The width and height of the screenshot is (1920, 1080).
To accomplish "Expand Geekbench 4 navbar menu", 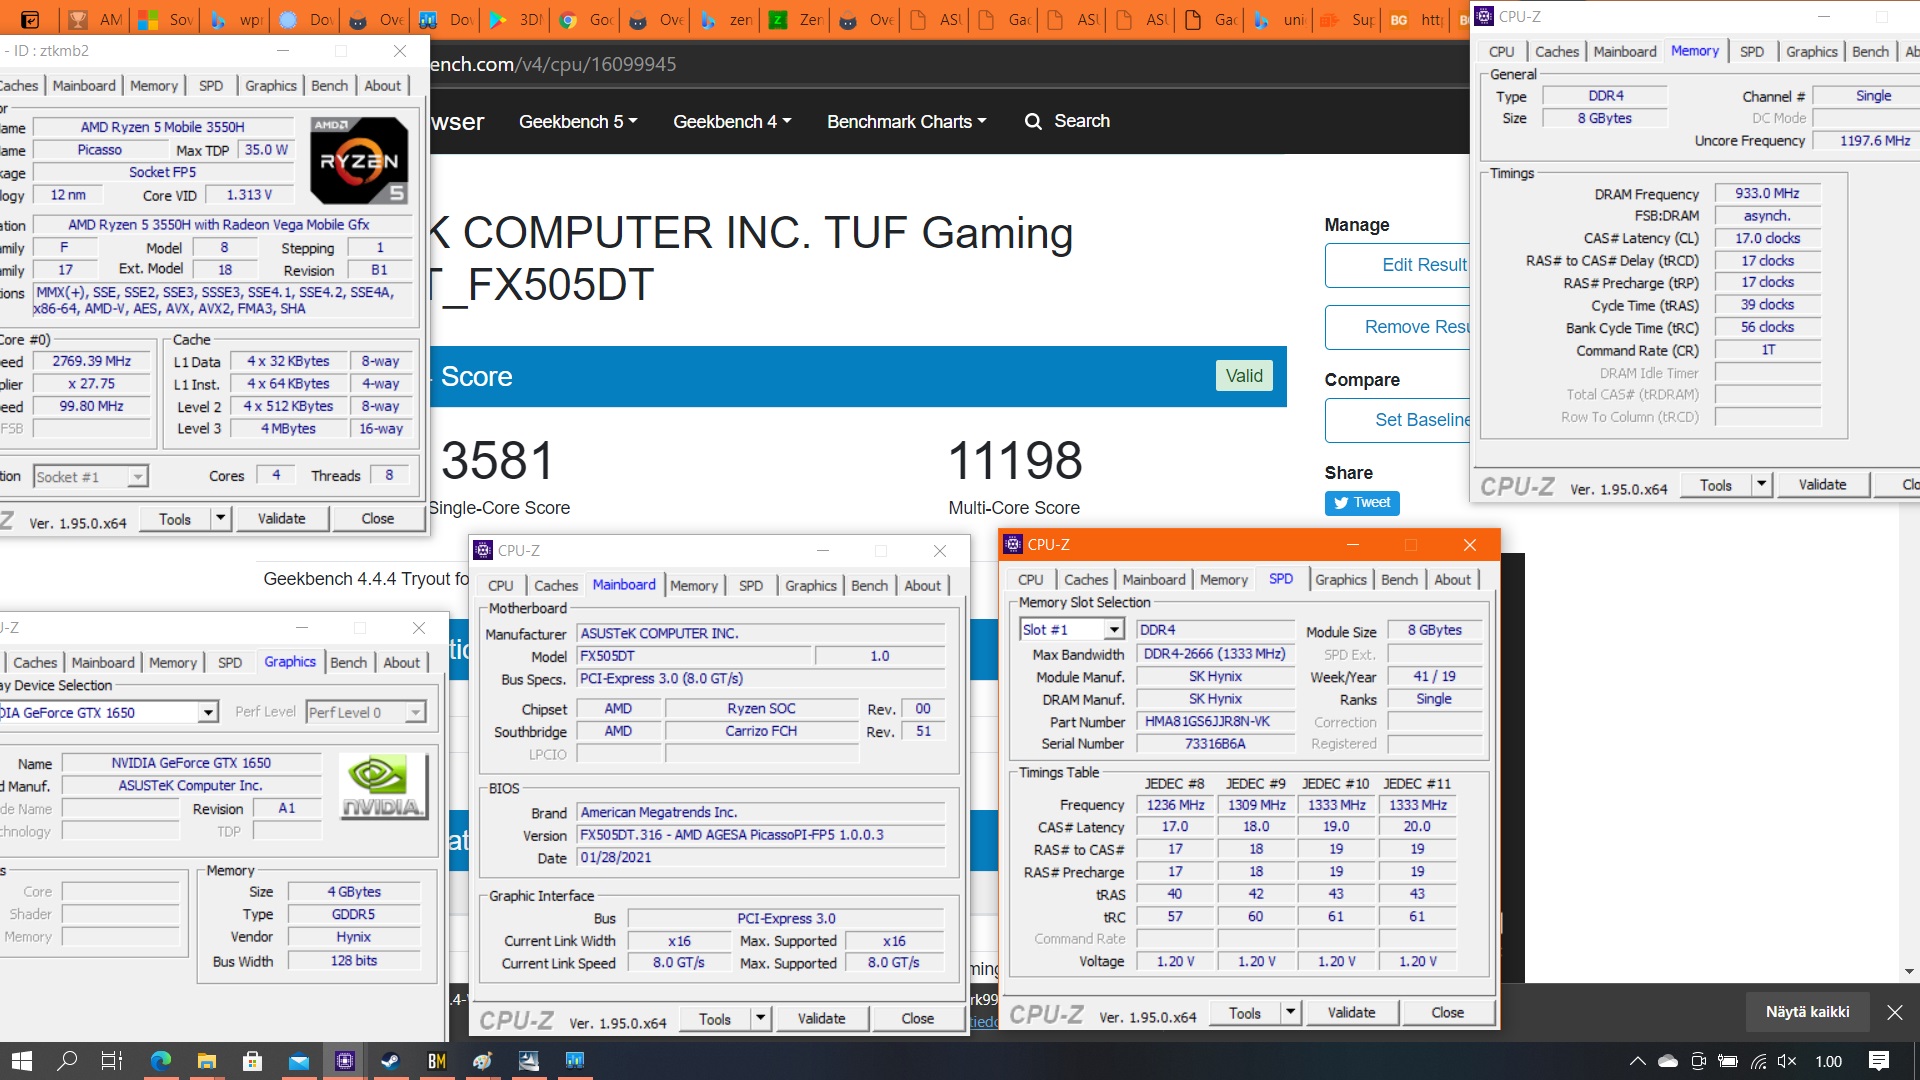I will click(x=732, y=122).
